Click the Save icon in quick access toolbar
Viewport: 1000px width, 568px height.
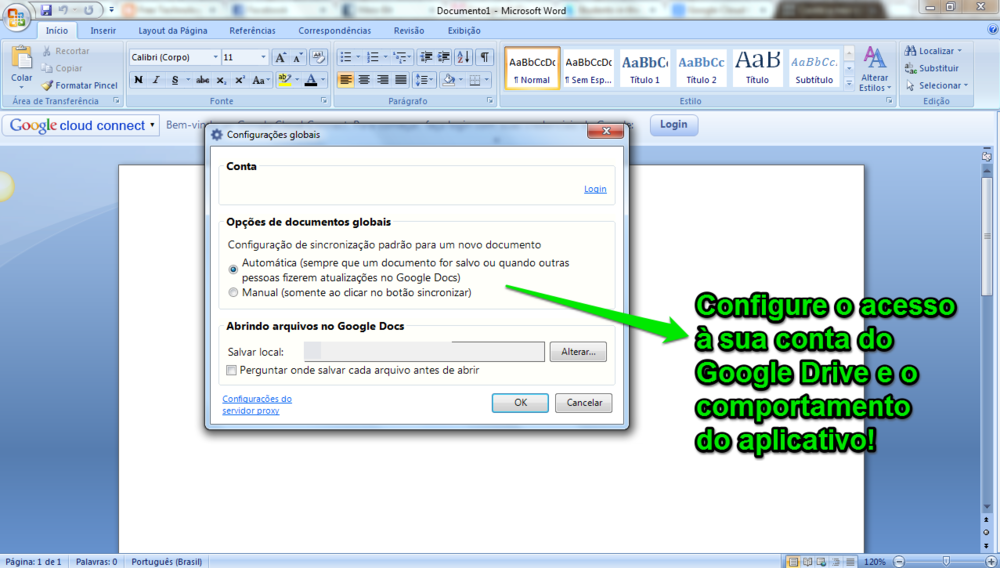(x=46, y=10)
